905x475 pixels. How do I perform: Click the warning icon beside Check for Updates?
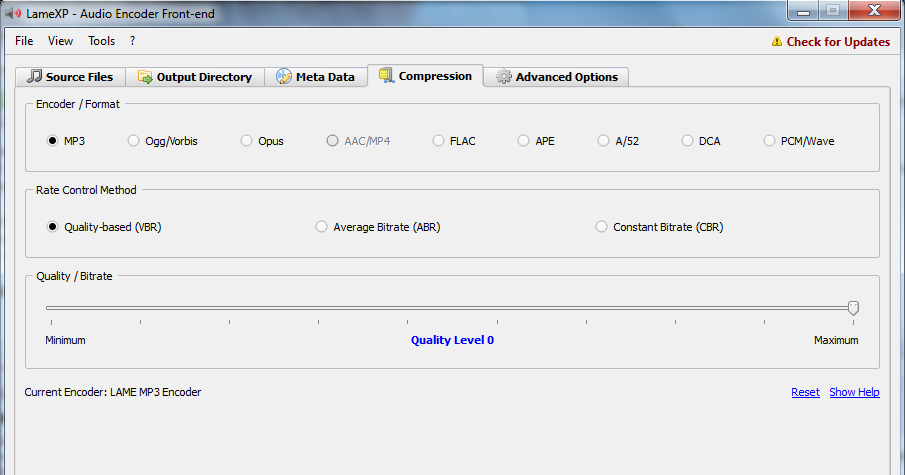pyautogui.click(x=777, y=42)
